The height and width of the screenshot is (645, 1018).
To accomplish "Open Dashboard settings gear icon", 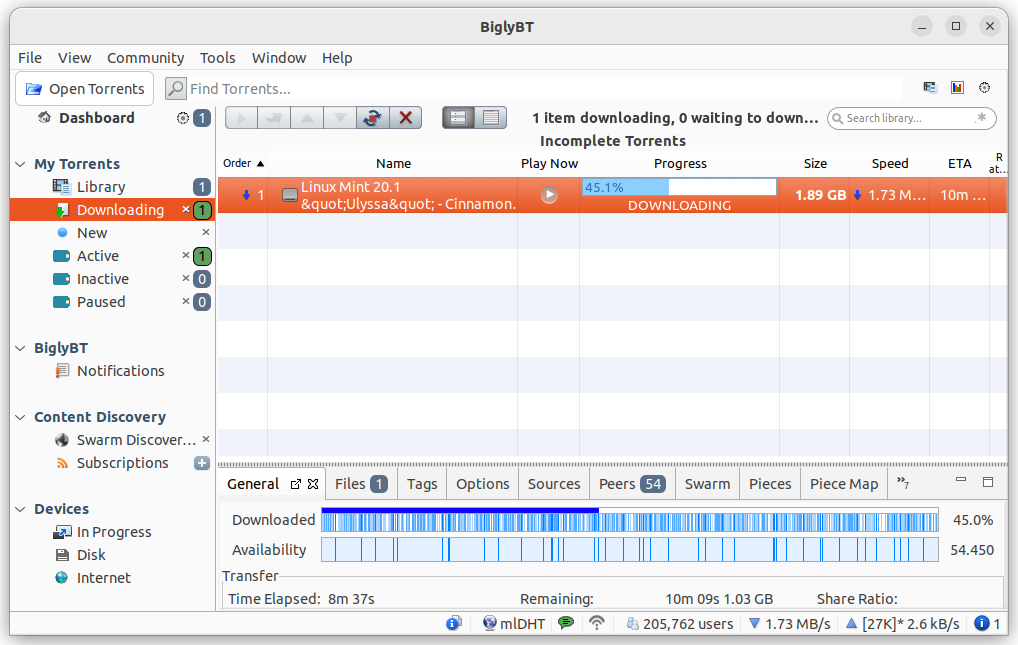I will click(x=183, y=118).
